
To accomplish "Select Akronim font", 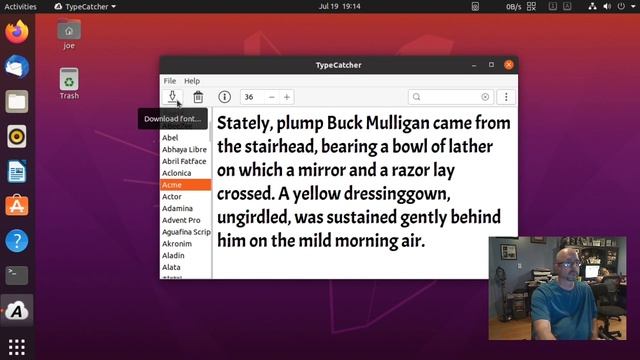I will coord(185,244).
